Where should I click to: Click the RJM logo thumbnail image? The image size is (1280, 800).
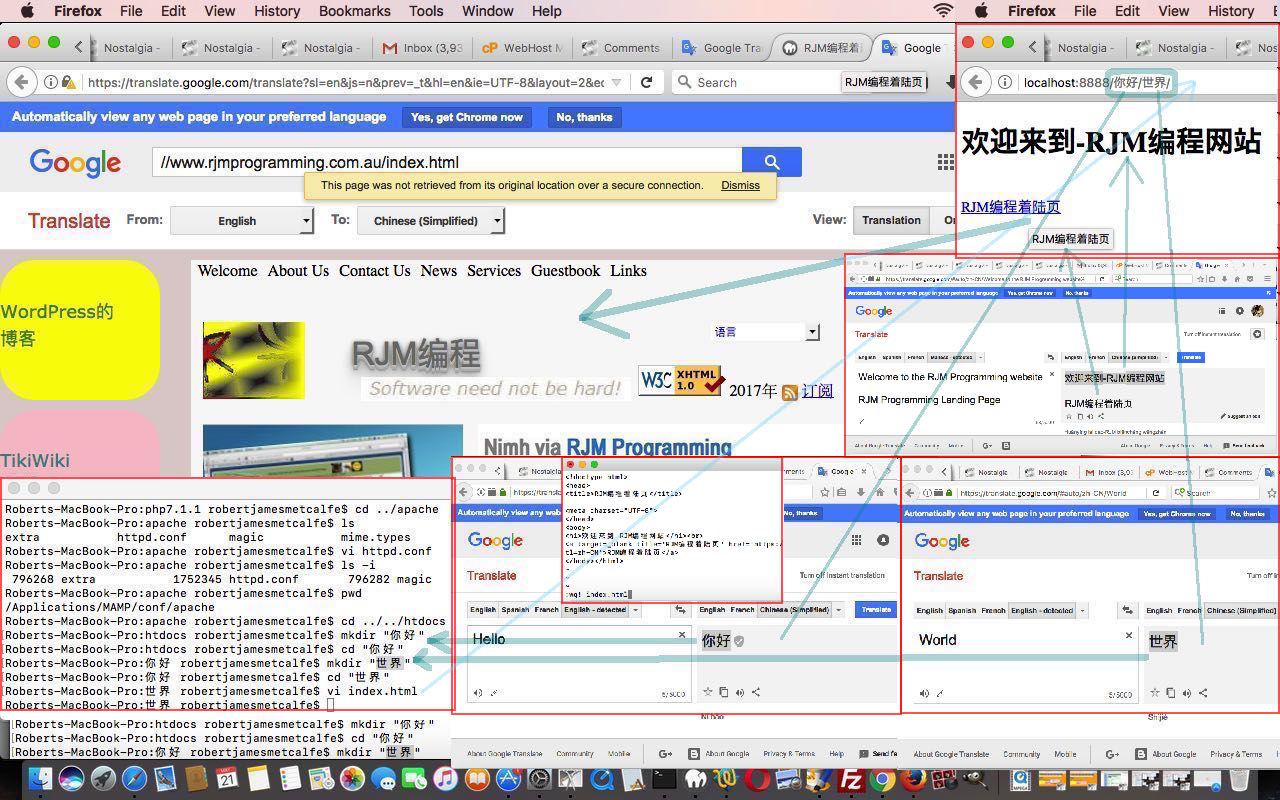[254, 360]
